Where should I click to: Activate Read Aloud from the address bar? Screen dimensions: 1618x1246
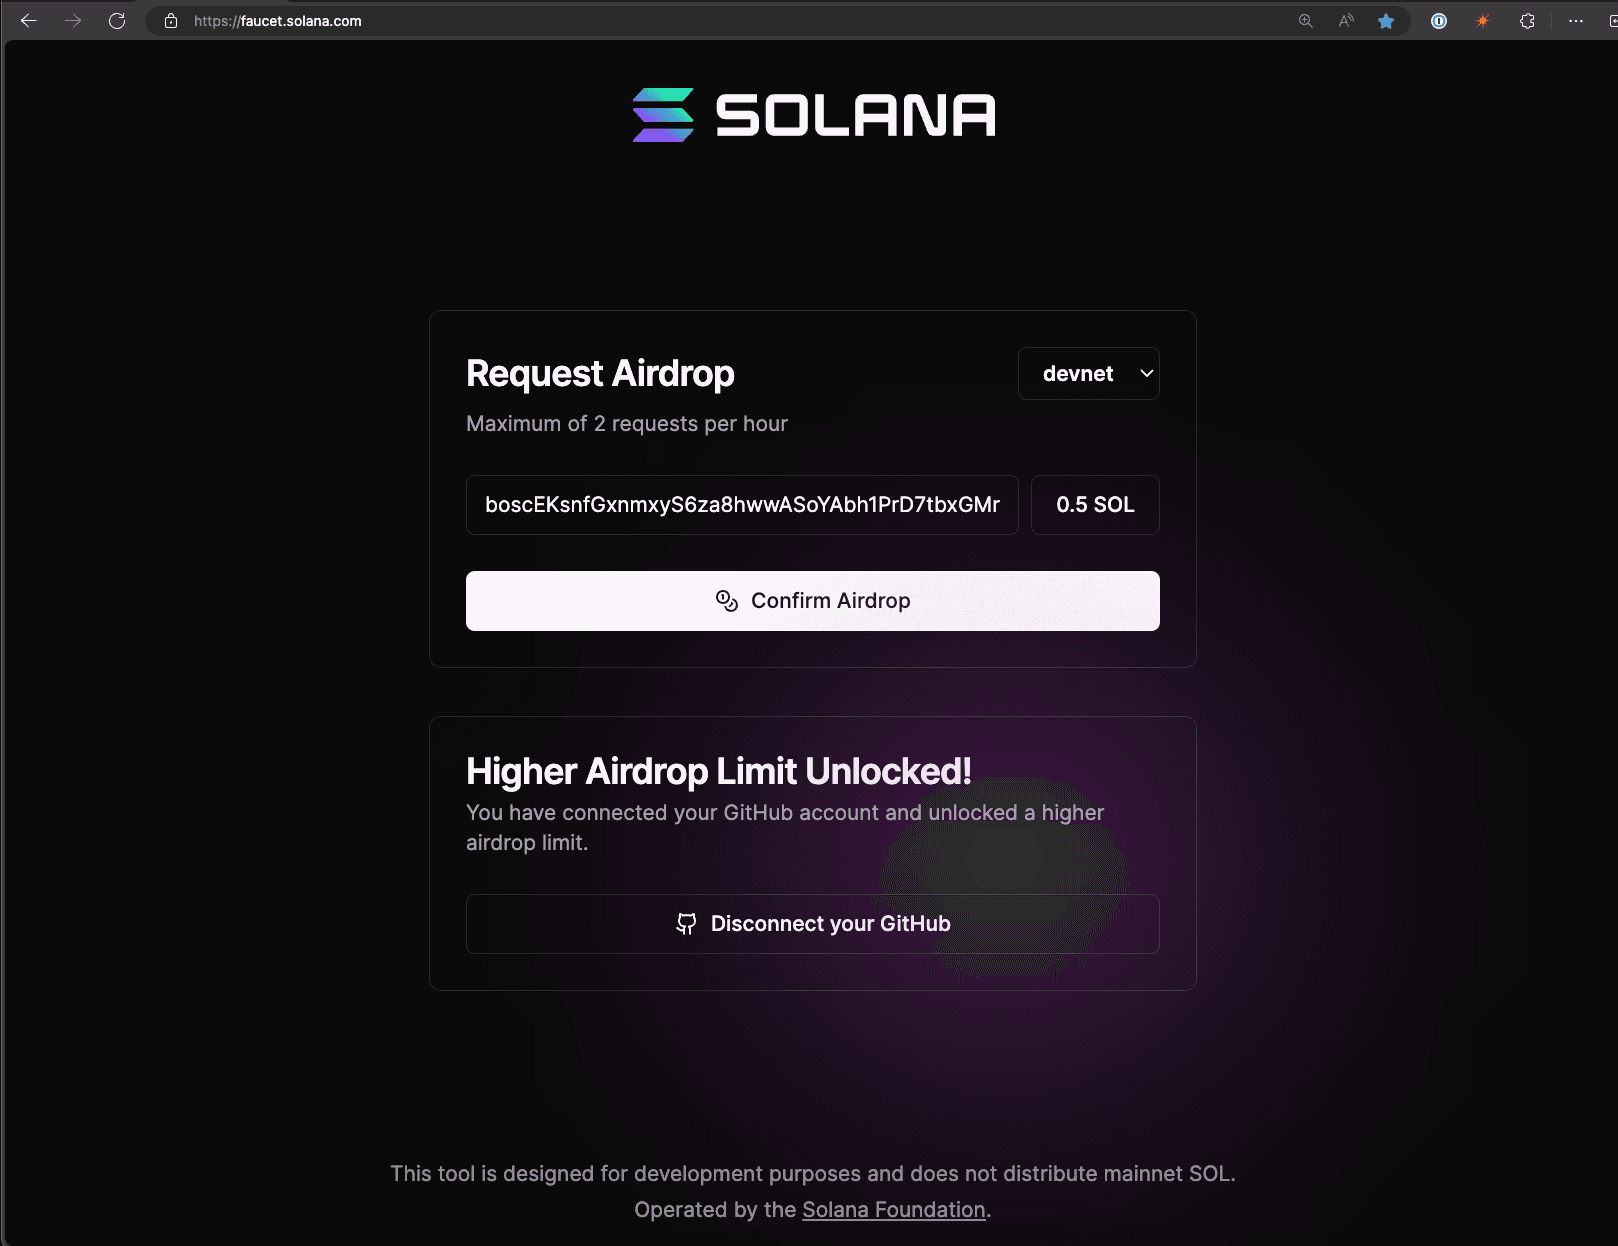(x=1345, y=20)
